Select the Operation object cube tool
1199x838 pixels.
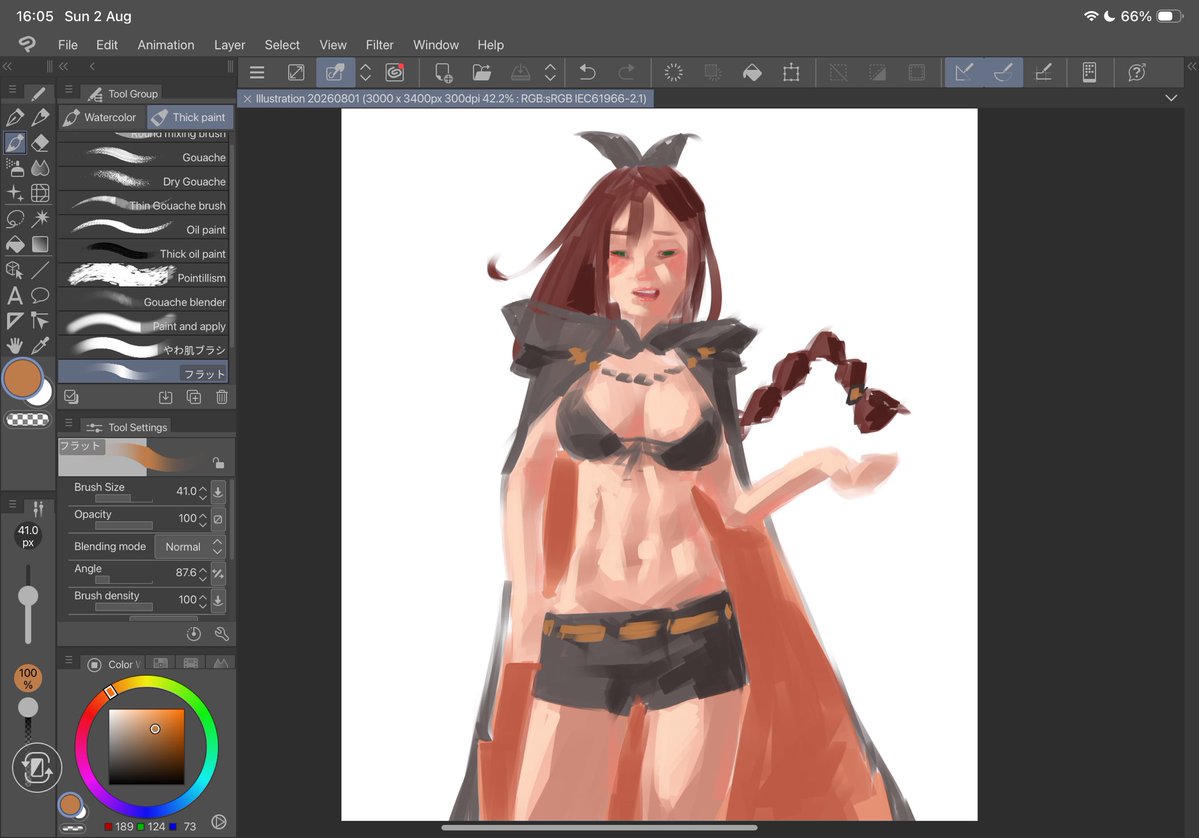point(15,270)
